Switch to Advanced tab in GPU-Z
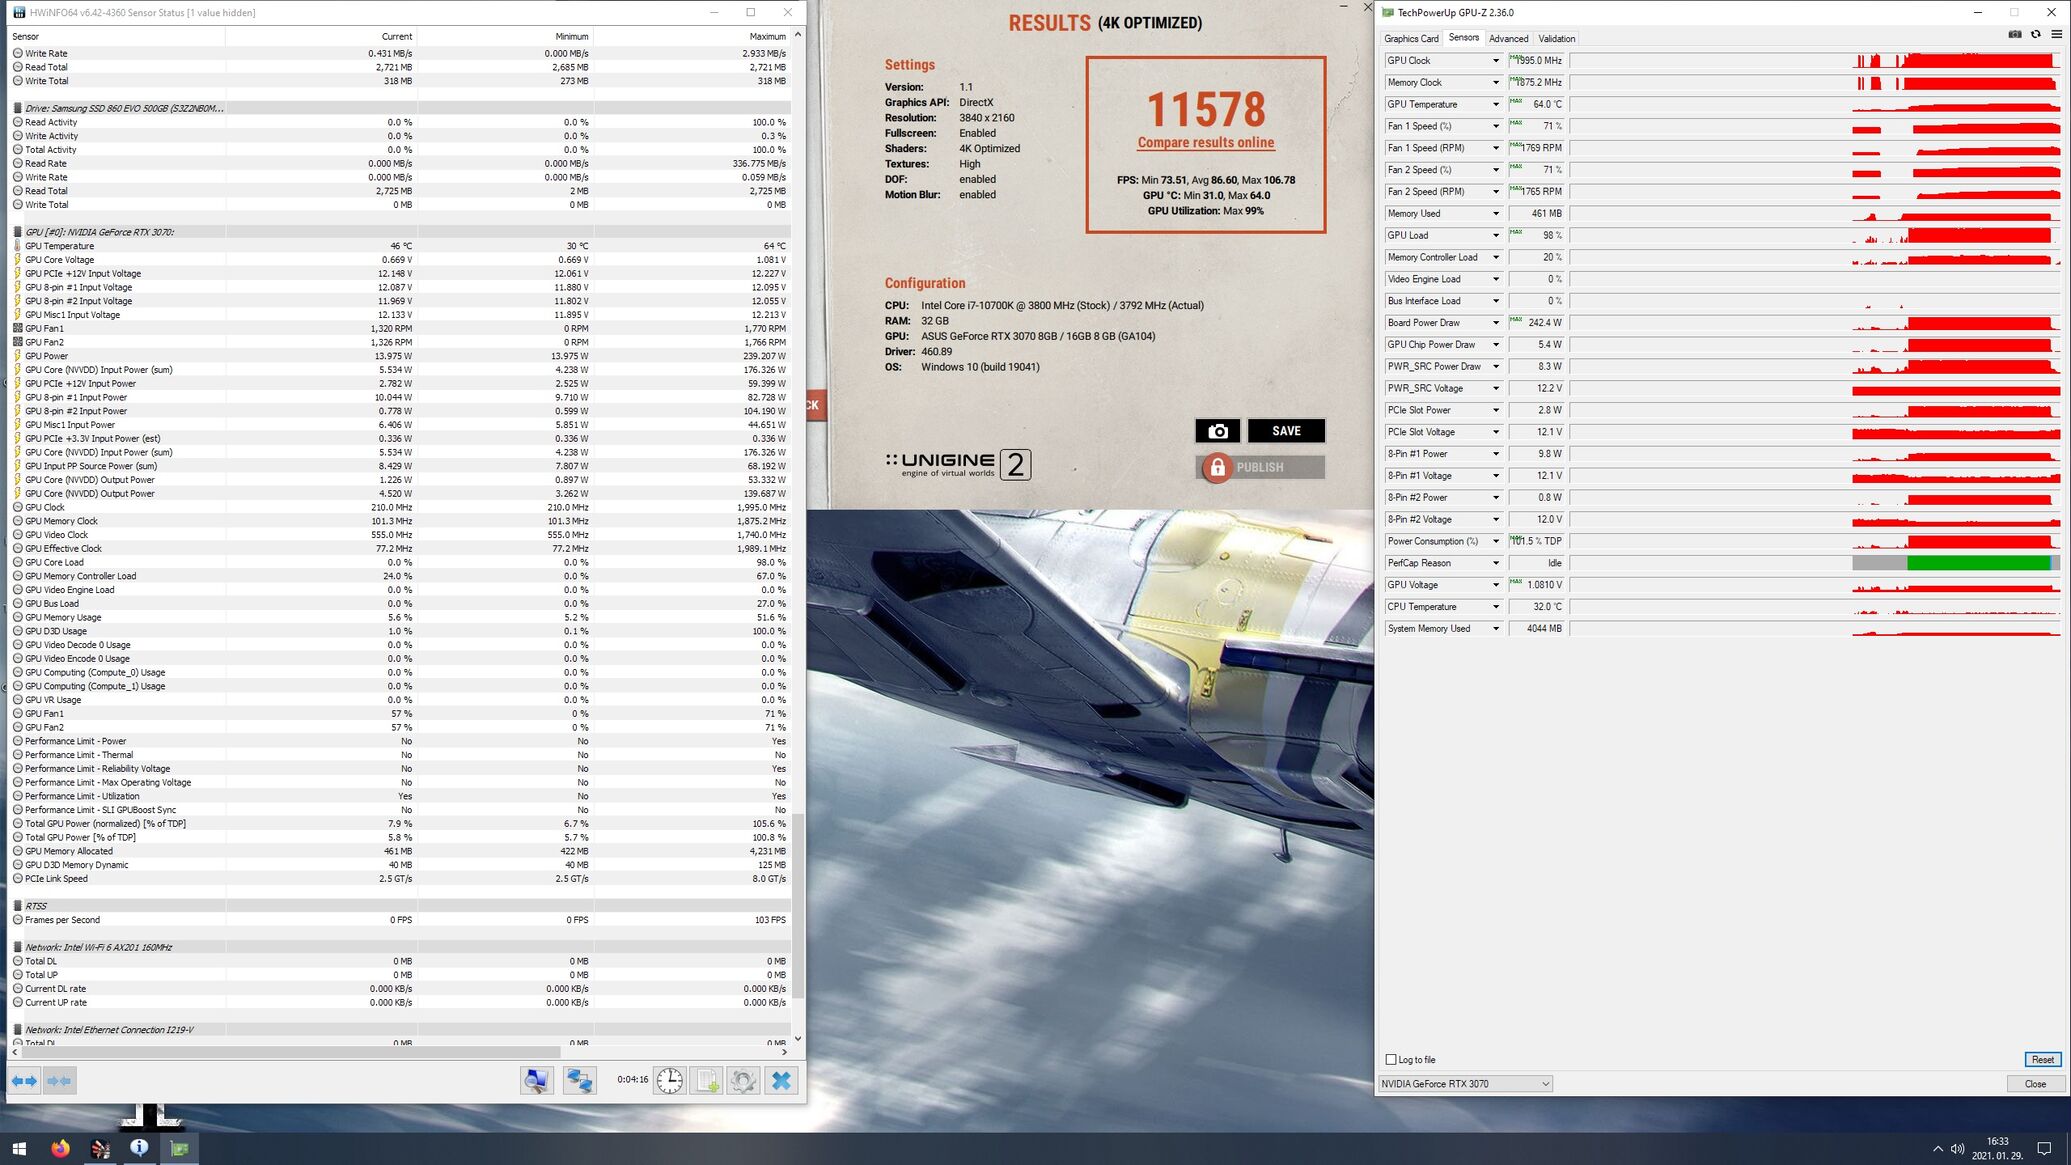2071x1165 pixels. point(1508,39)
